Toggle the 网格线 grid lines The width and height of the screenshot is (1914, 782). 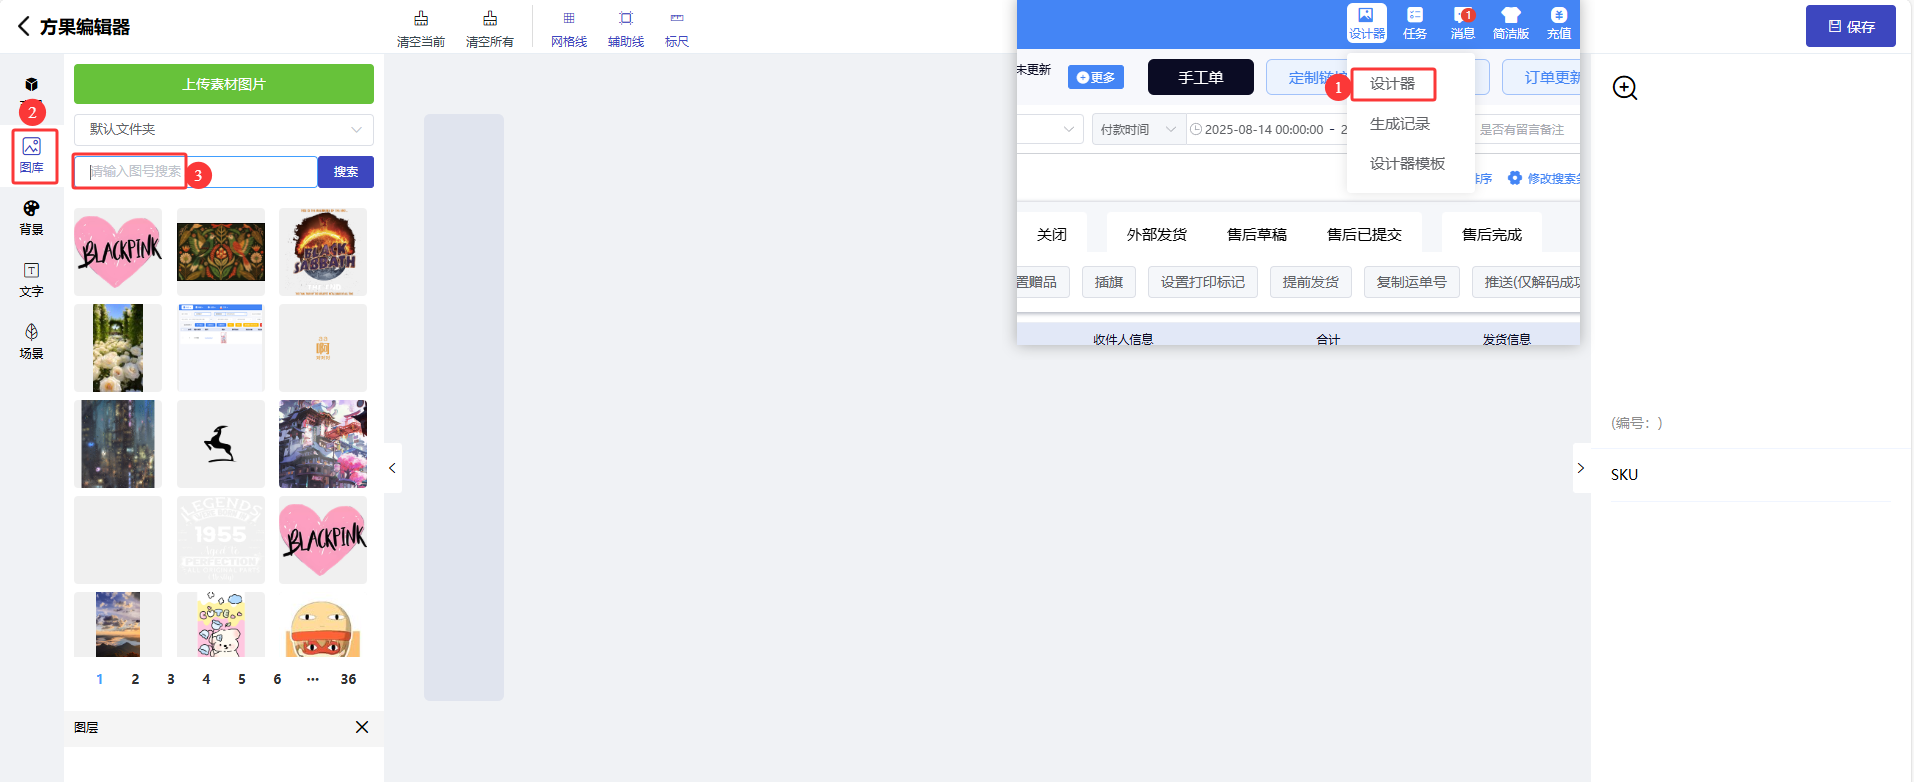tap(569, 29)
